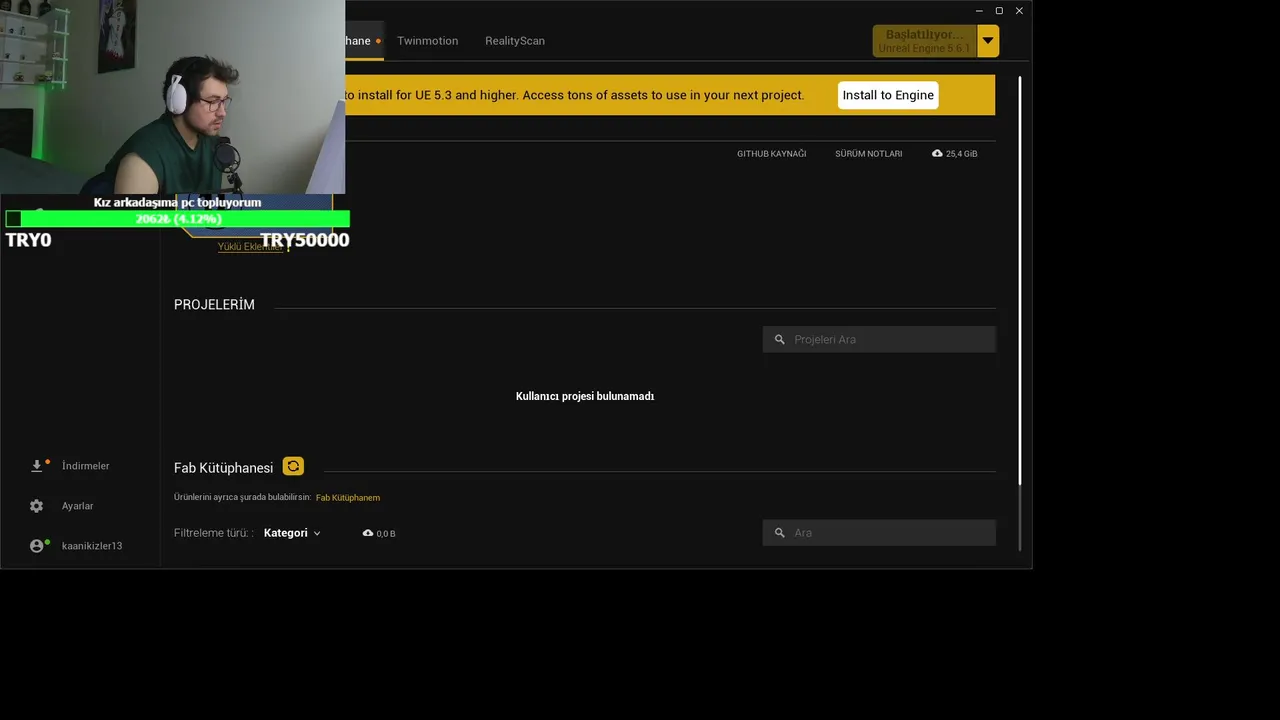Expand the Kategori filter dropdown

(x=292, y=533)
